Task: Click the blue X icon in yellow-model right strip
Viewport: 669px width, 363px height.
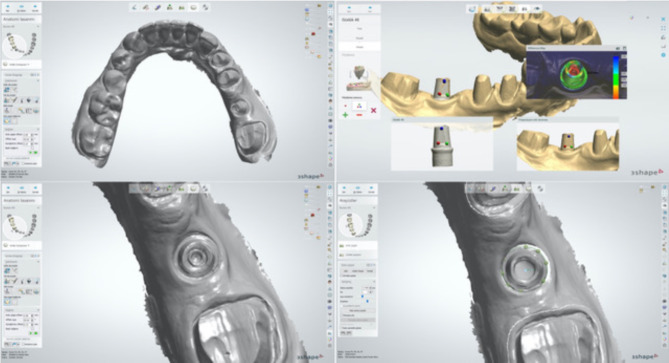Action: [x=663, y=19]
